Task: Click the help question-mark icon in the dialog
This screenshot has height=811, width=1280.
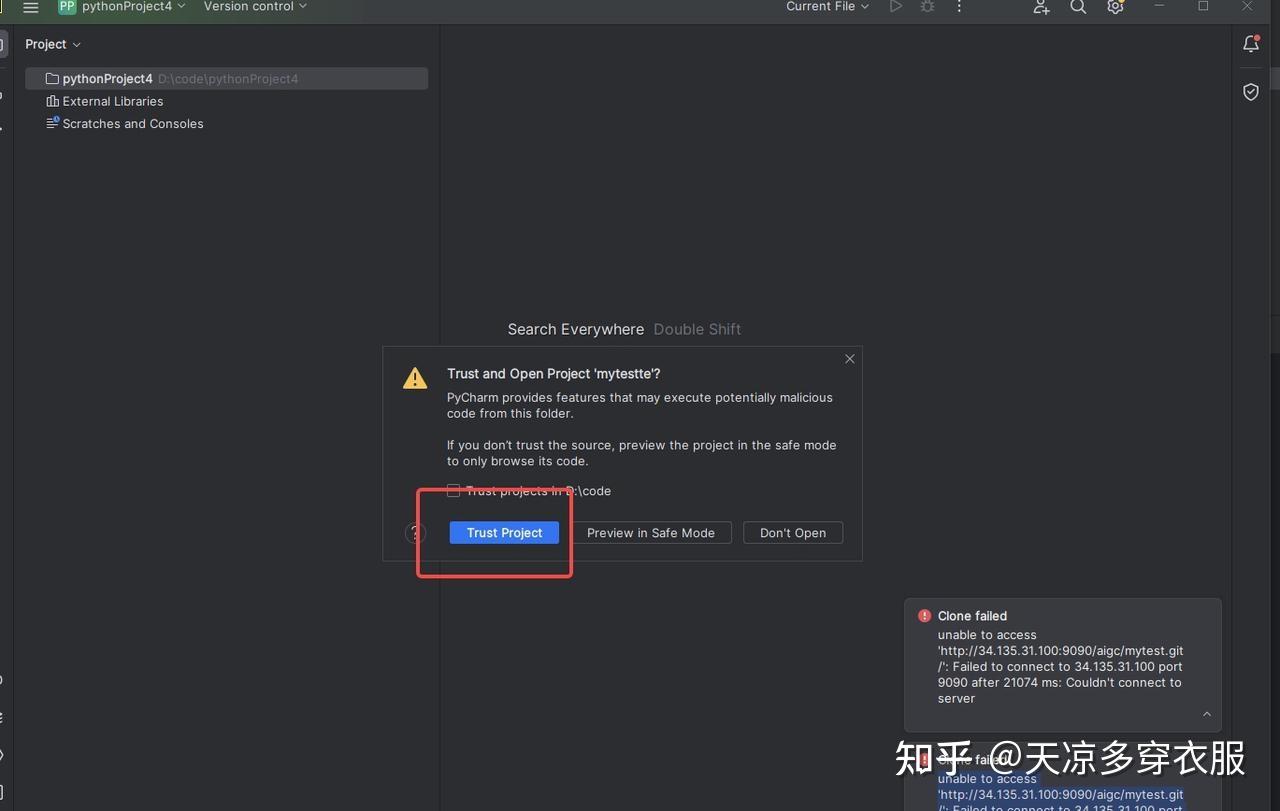Action: pos(415,533)
